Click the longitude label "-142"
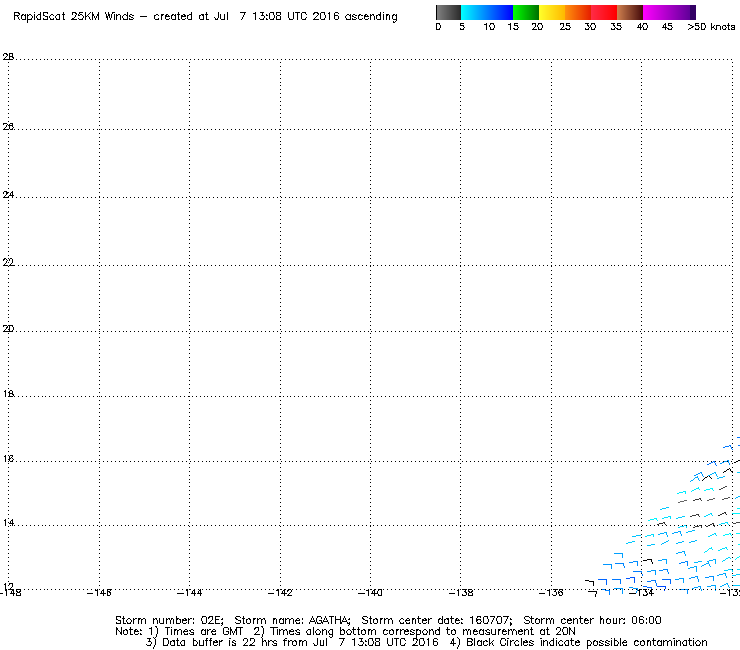740x650 pixels. pos(280,592)
